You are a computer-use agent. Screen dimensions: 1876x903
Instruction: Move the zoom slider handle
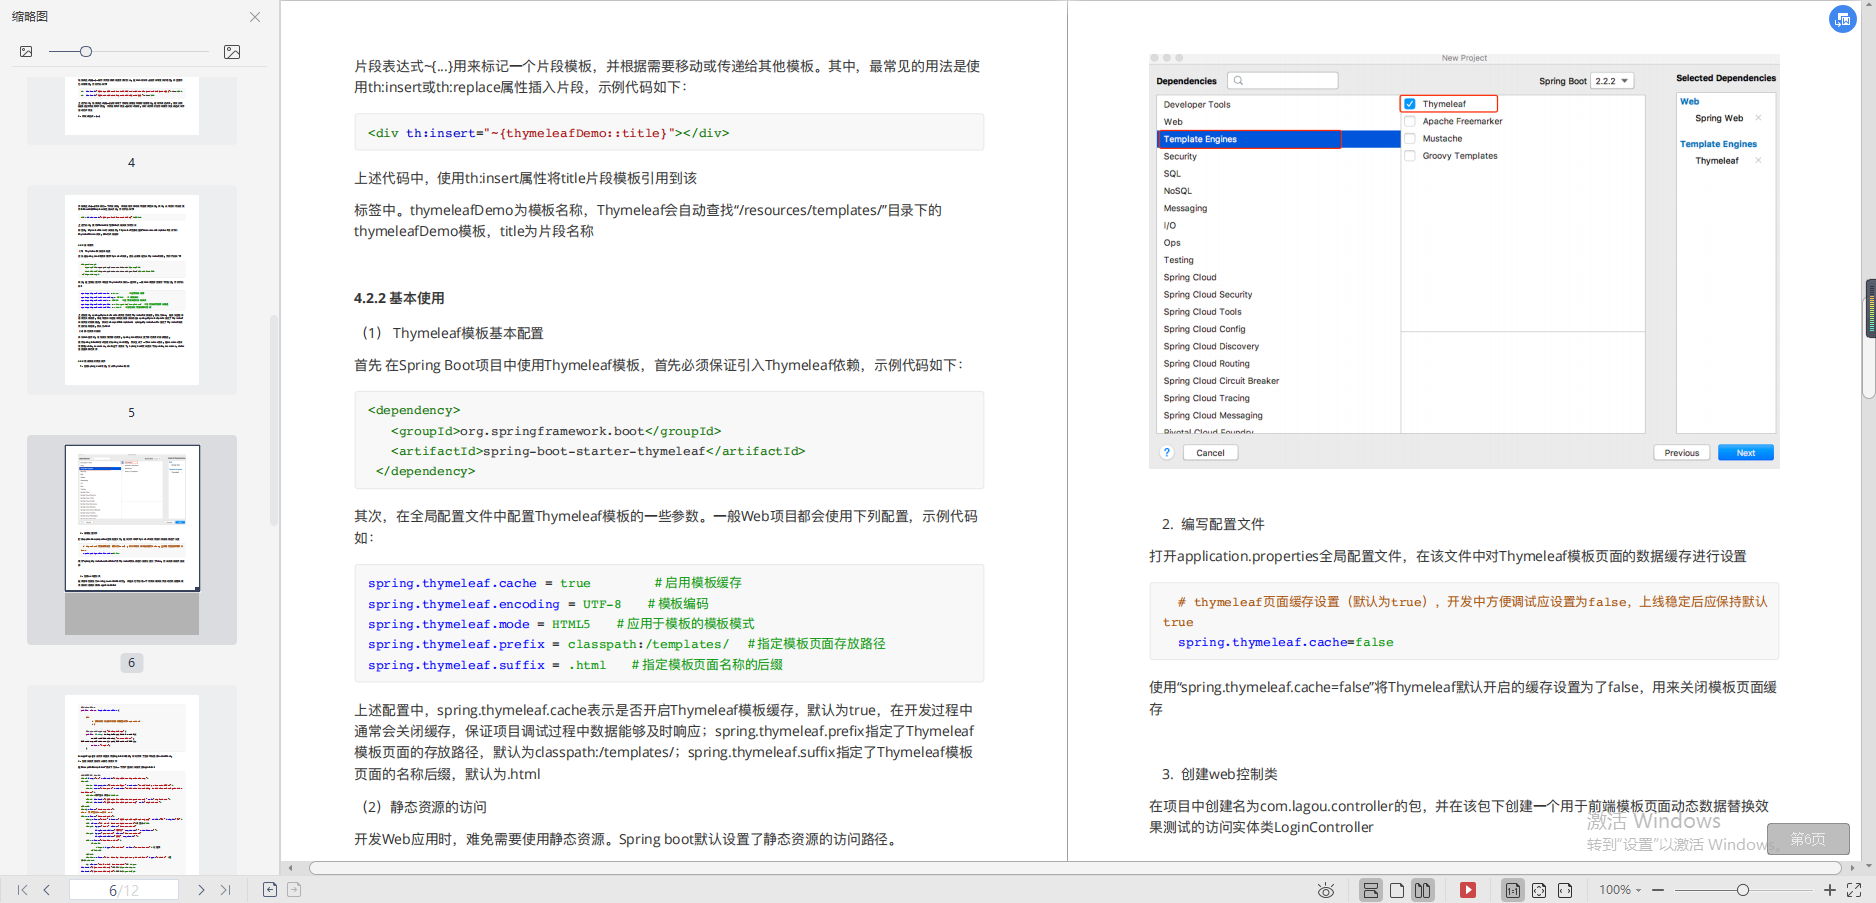pos(1743,890)
